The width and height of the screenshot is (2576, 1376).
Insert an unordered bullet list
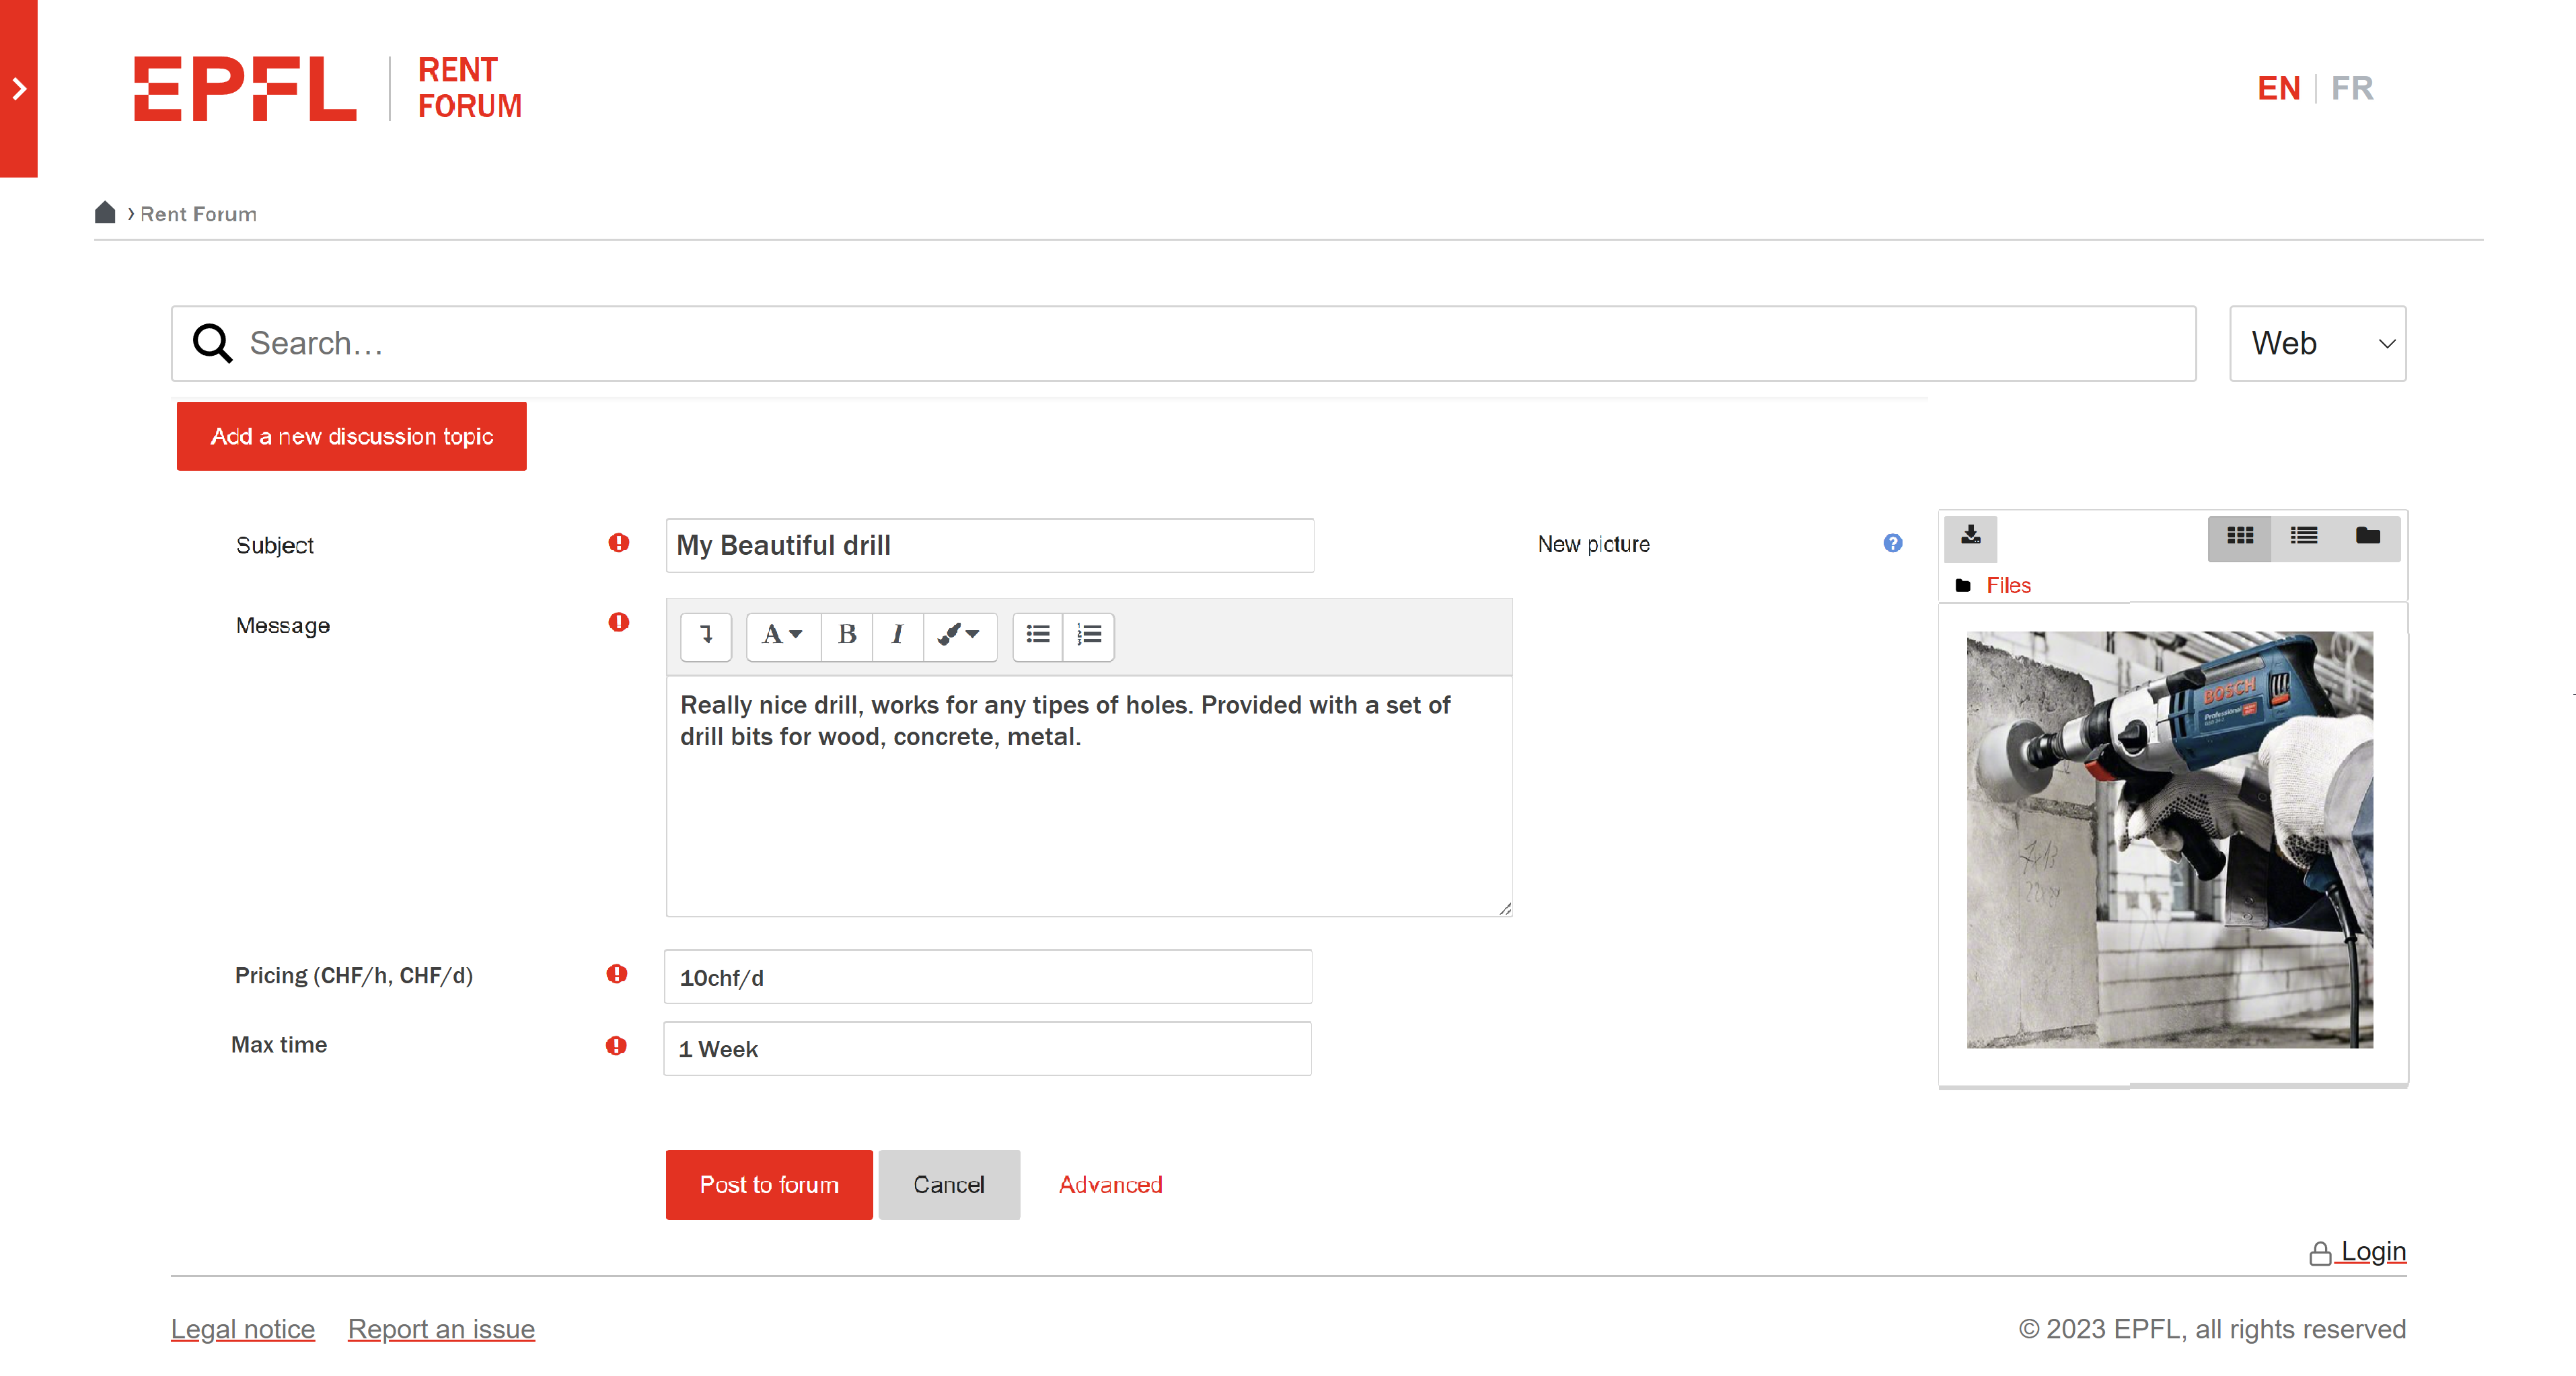tap(1038, 635)
